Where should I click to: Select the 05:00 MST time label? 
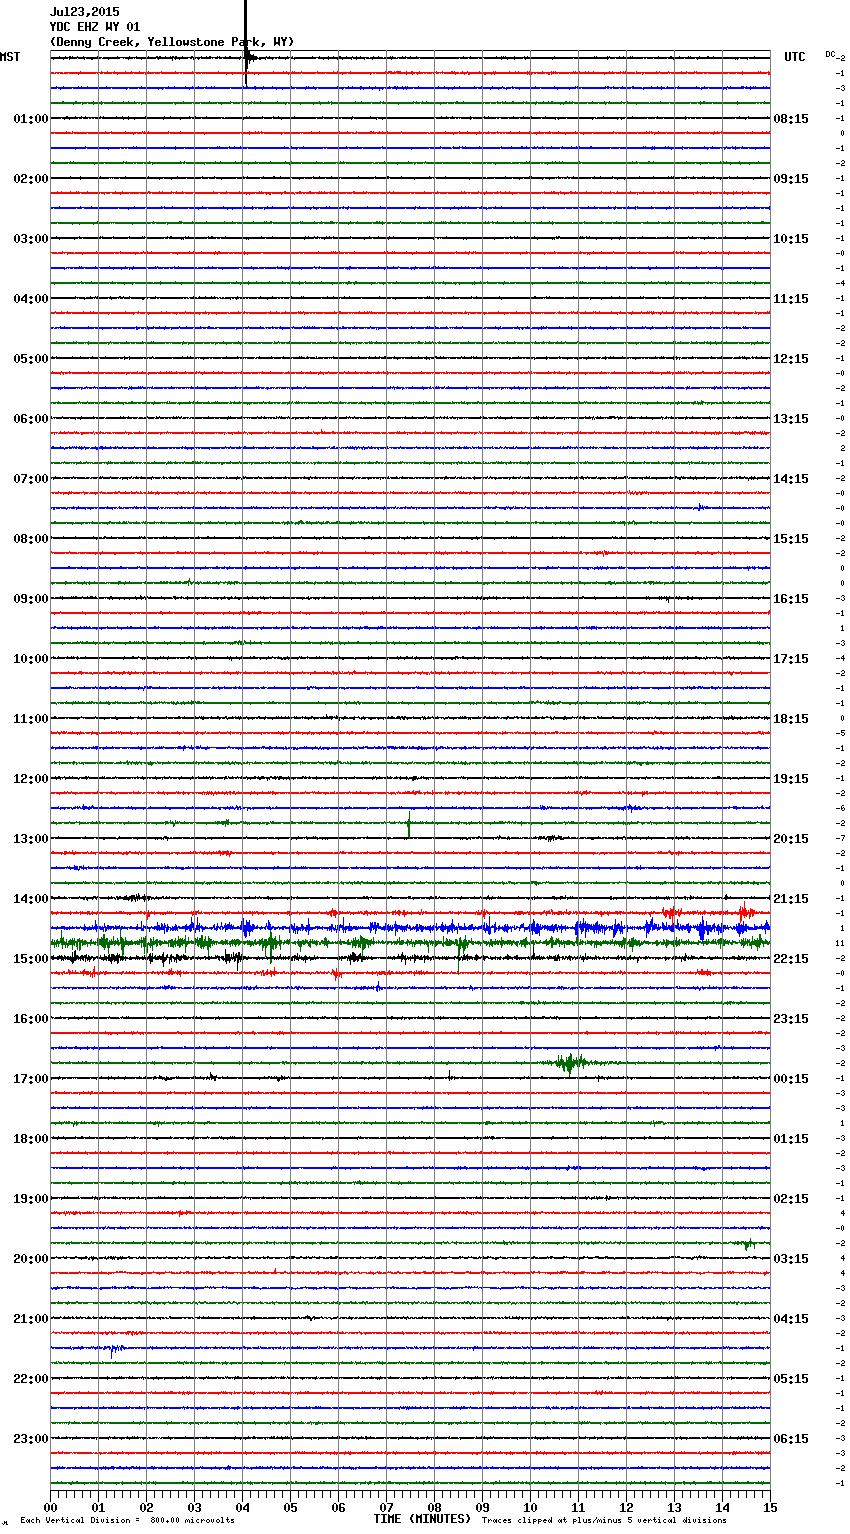click(x=31, y=359)
